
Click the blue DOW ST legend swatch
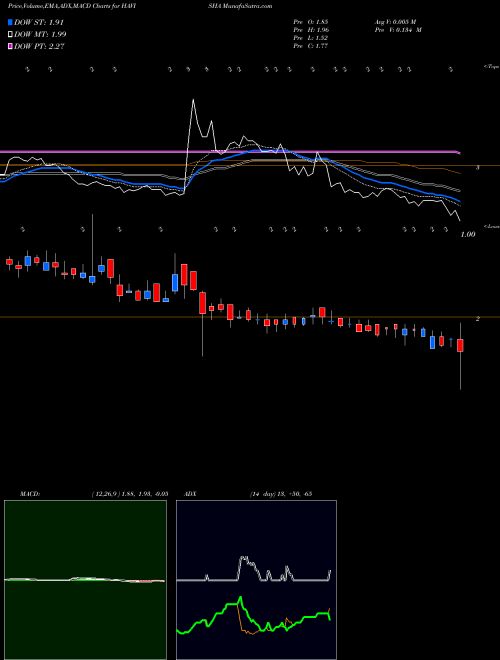click(x=10, y=22)
